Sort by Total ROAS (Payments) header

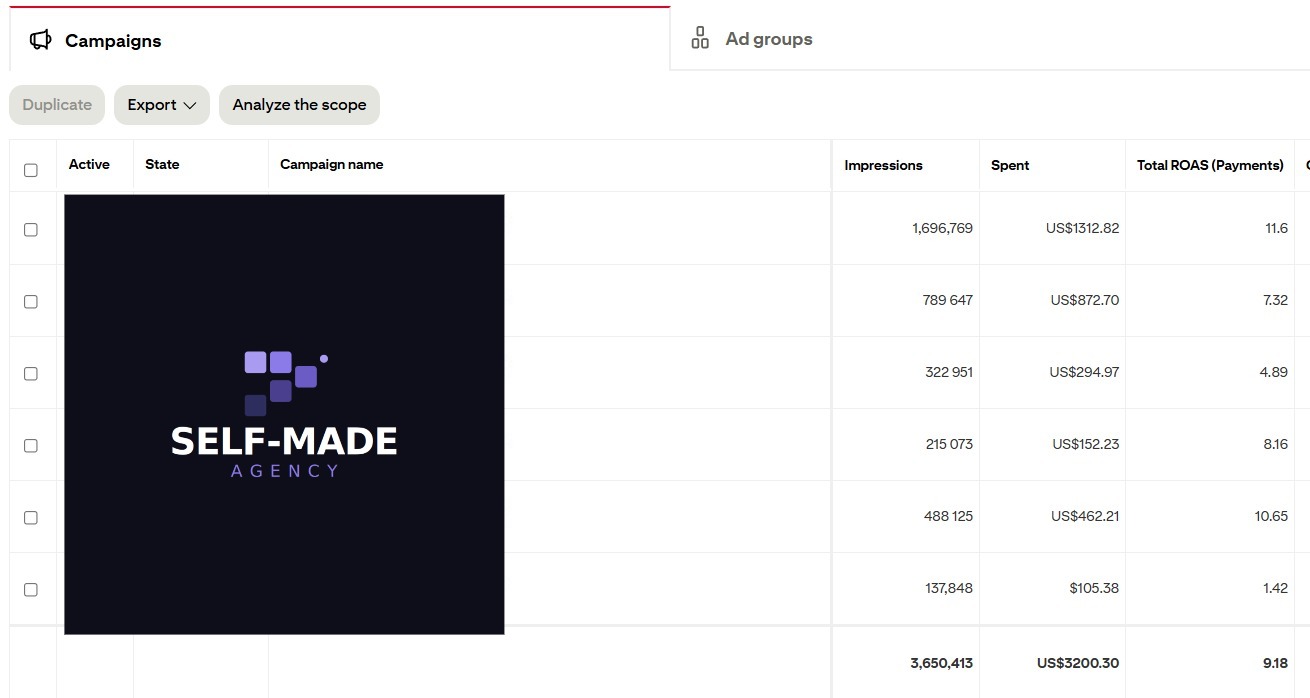click(1210, 165)
